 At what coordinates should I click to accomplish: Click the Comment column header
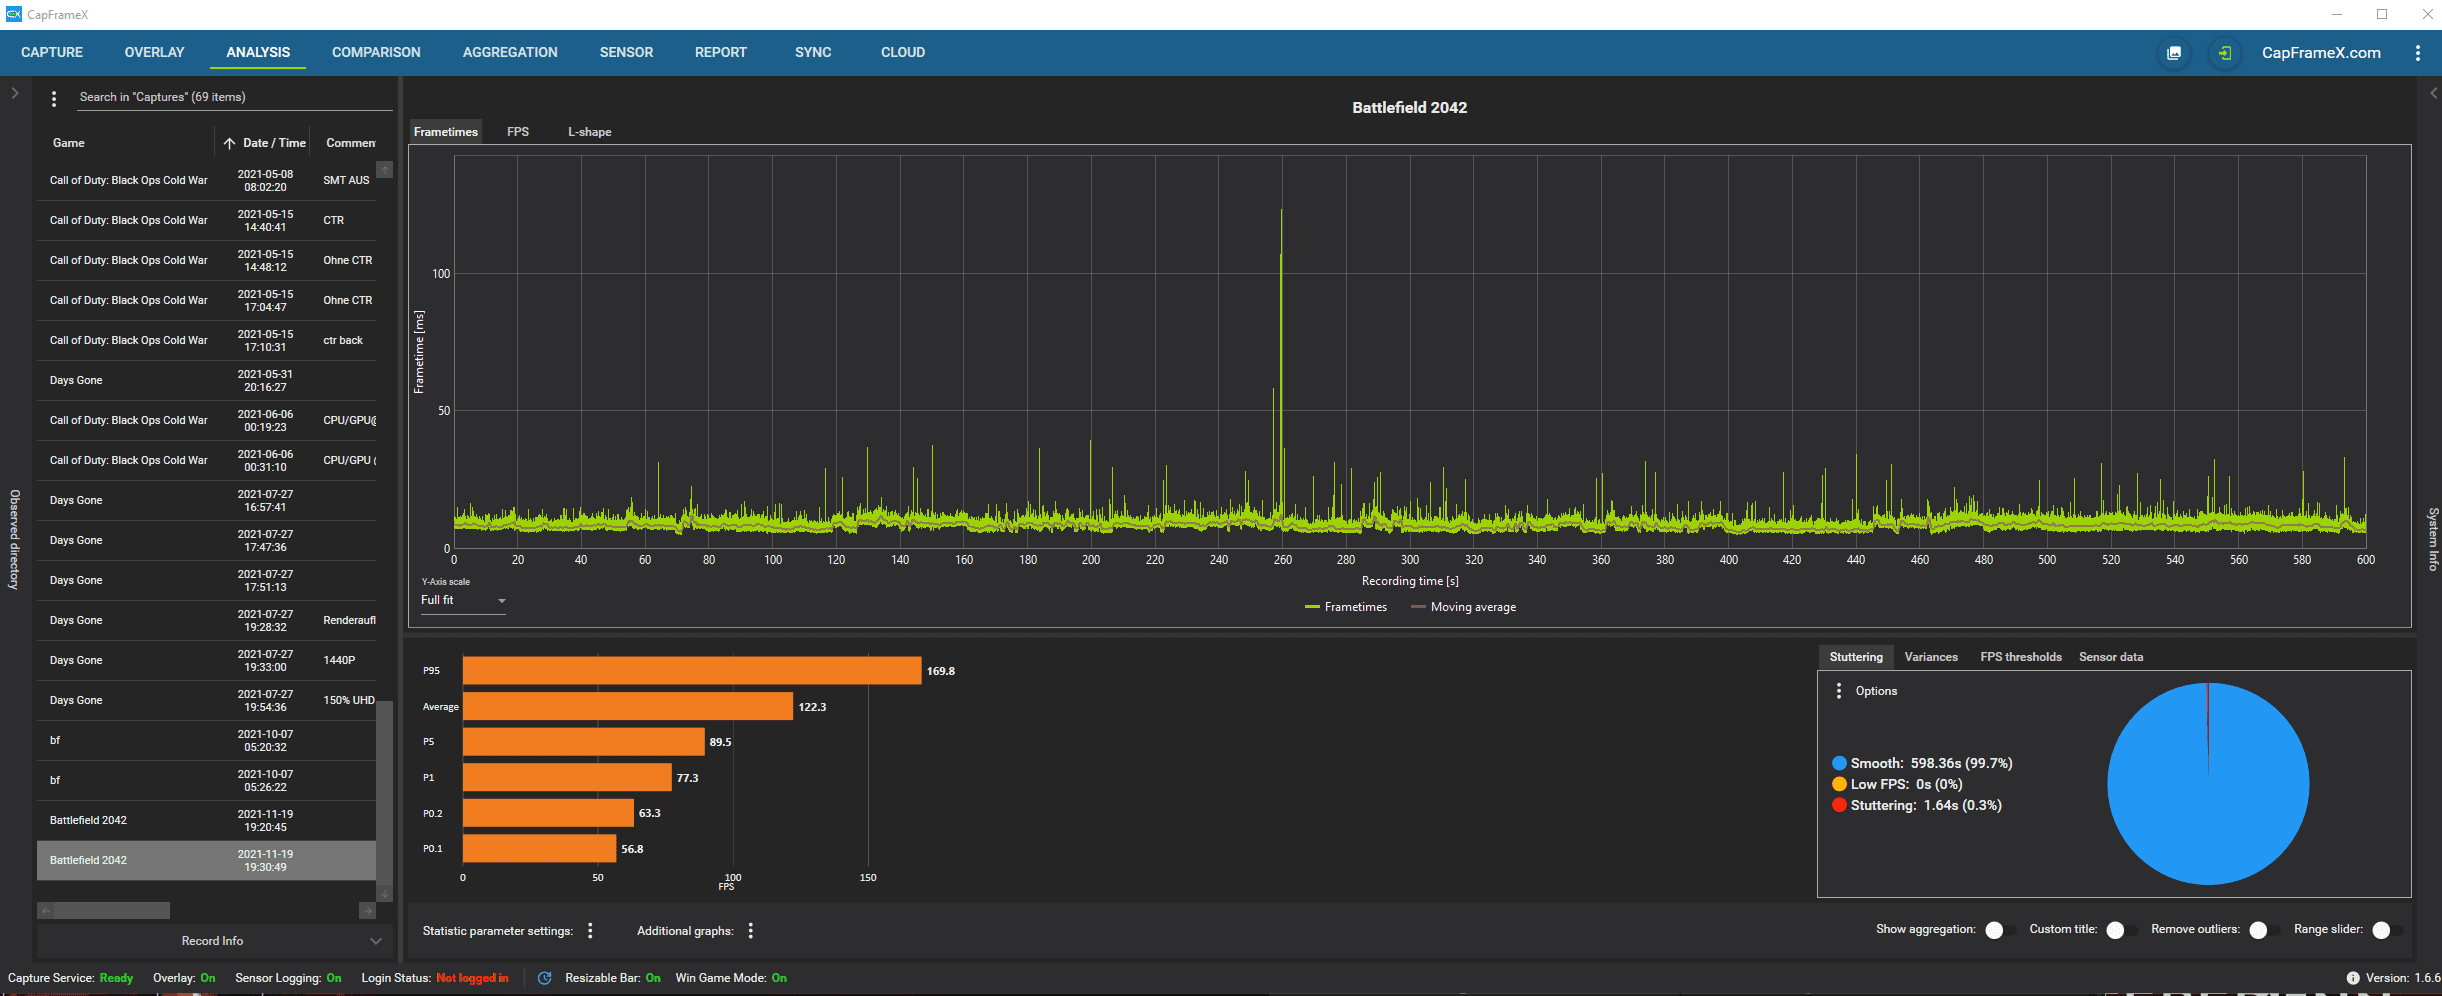pos(351,143)
